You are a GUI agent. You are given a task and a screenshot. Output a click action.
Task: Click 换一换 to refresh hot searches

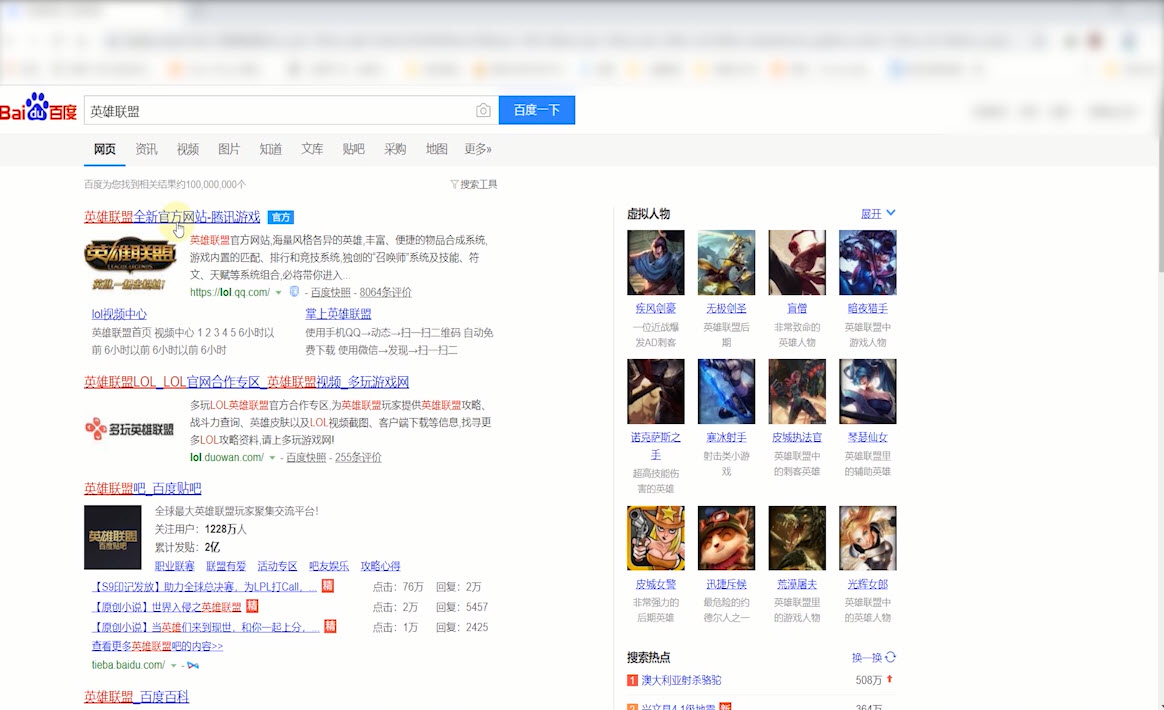point(866,658)
